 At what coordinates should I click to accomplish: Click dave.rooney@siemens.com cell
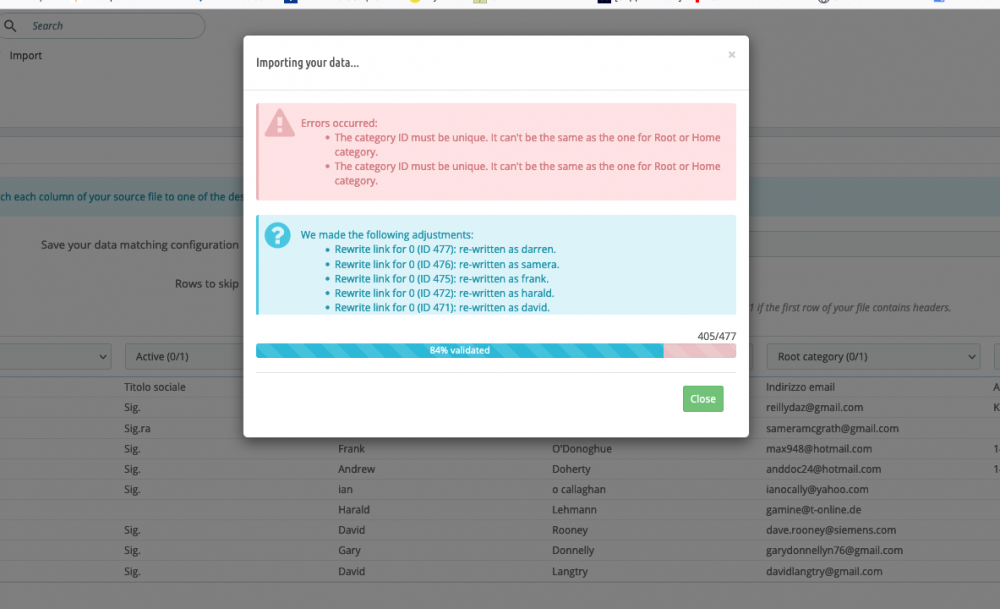(x=831, y=530)
